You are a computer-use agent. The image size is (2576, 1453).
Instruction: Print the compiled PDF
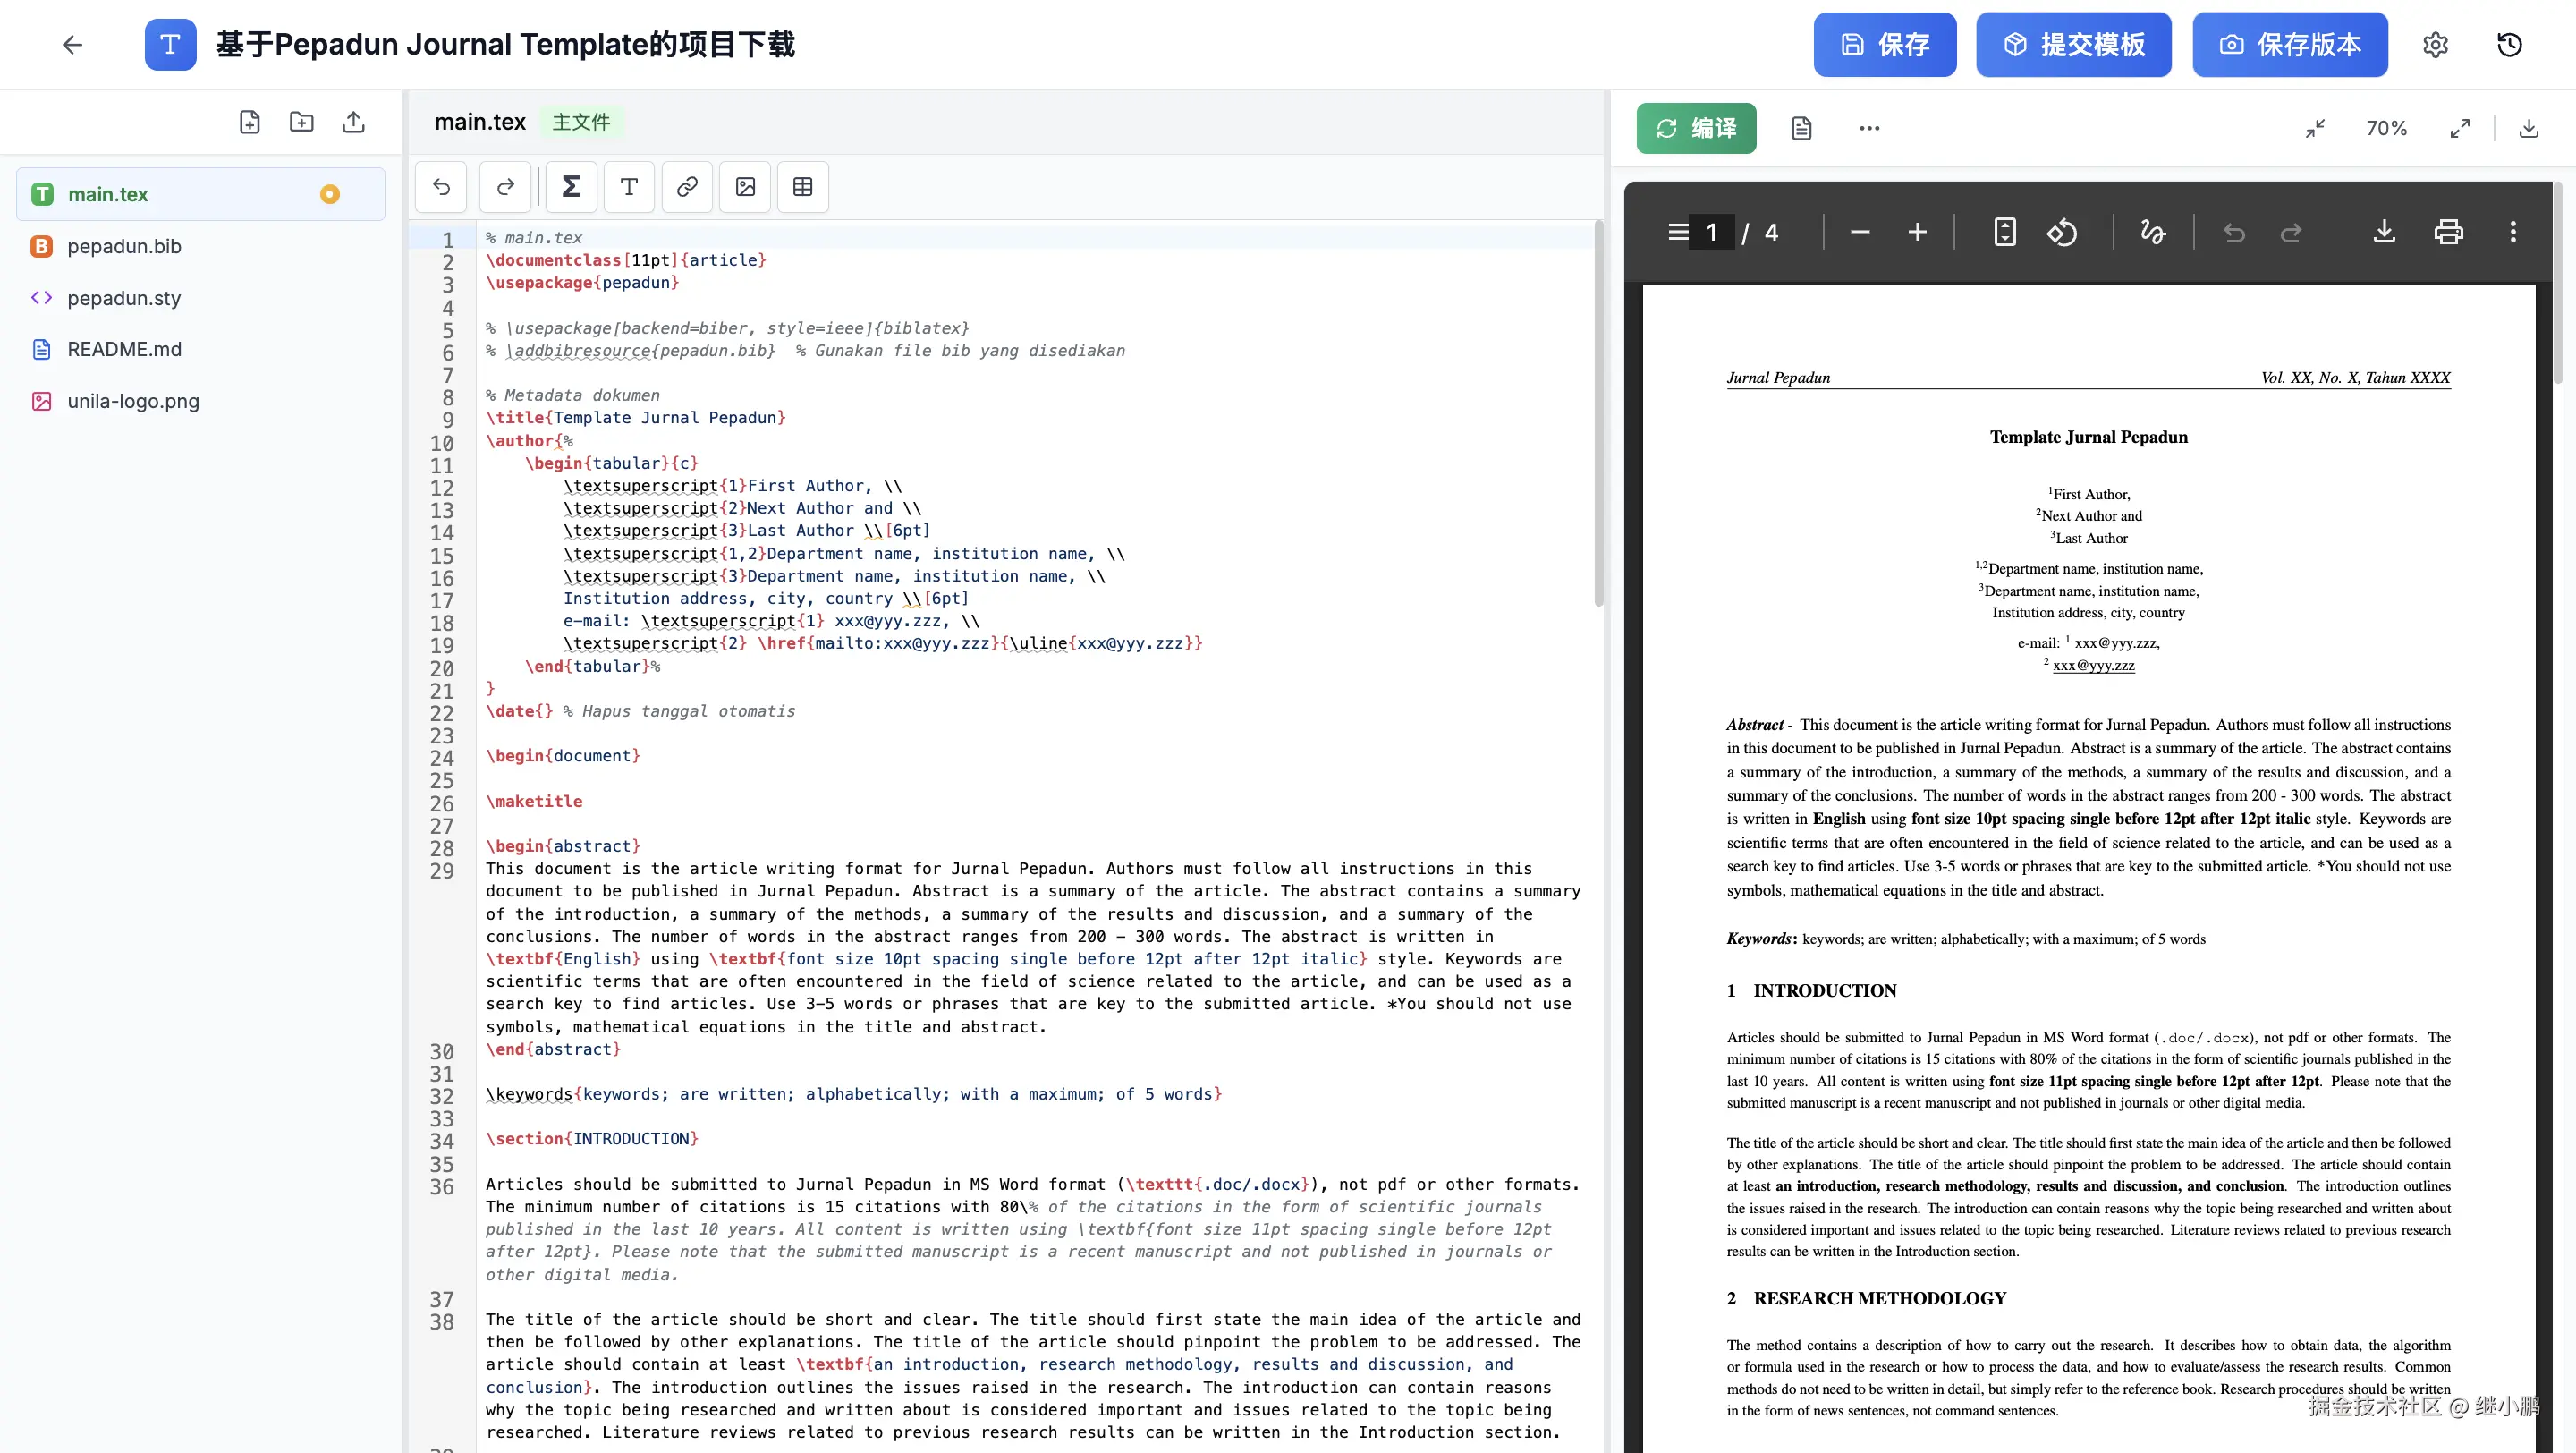coord(2448,231)
